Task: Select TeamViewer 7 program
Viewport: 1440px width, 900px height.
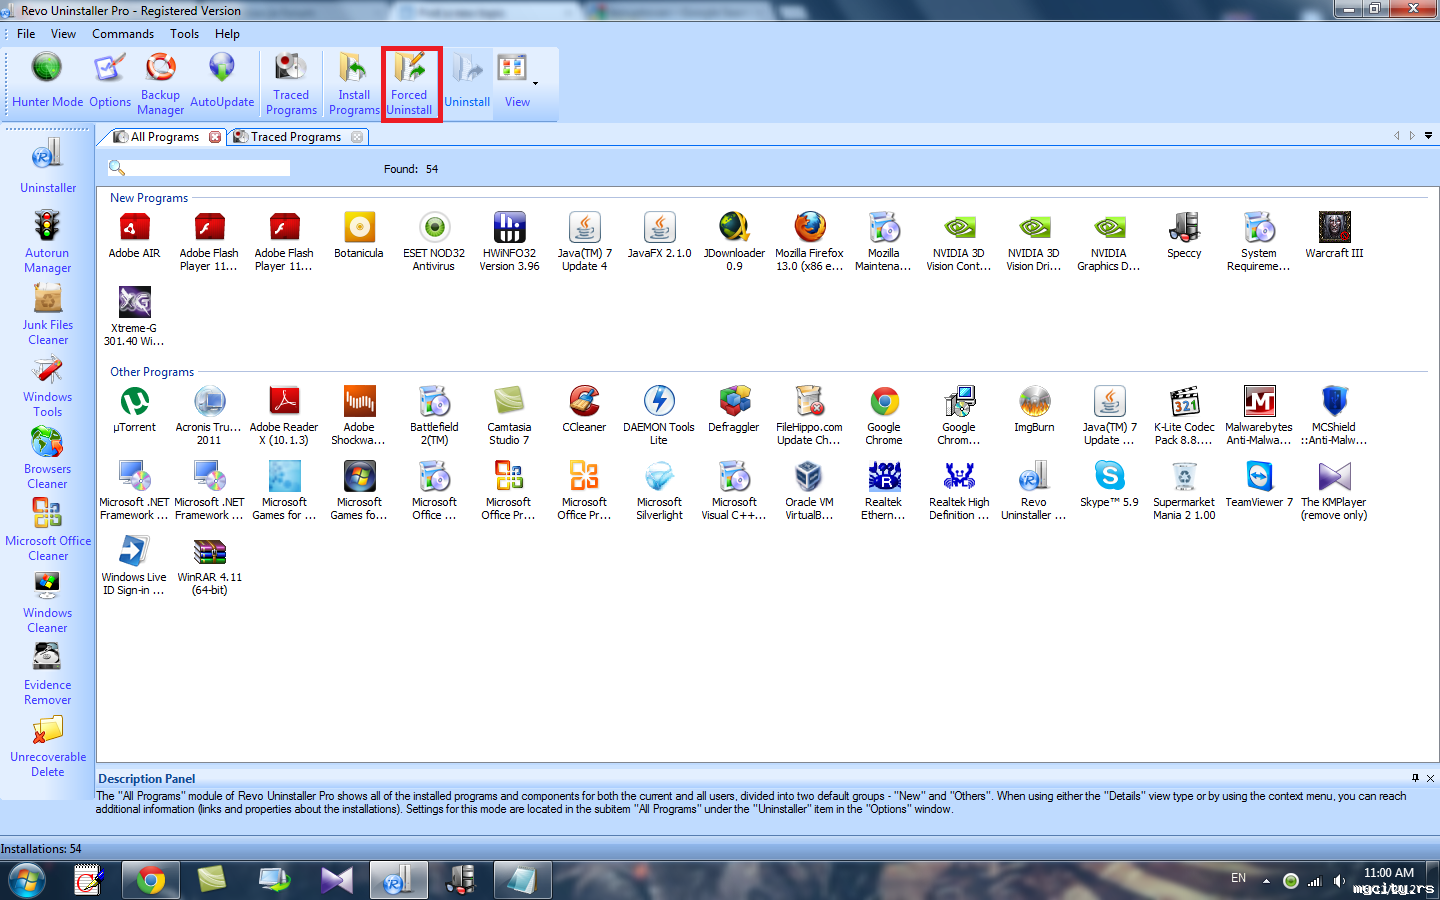Action: pyautogui.click(x=1259, y=485)
